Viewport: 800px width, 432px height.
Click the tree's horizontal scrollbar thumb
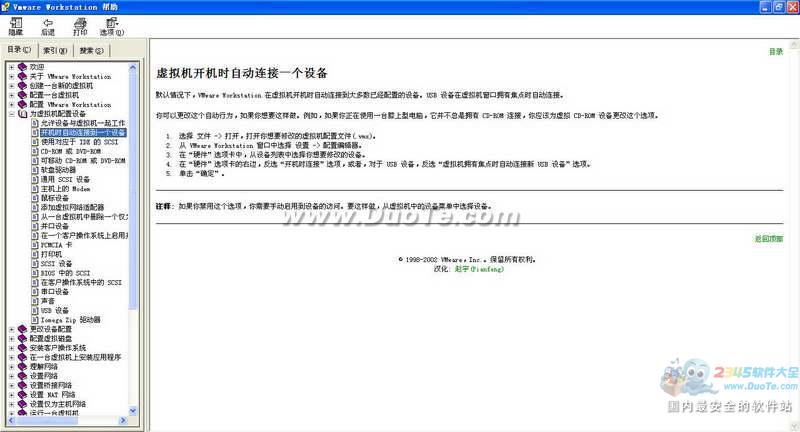pos(46,420)
